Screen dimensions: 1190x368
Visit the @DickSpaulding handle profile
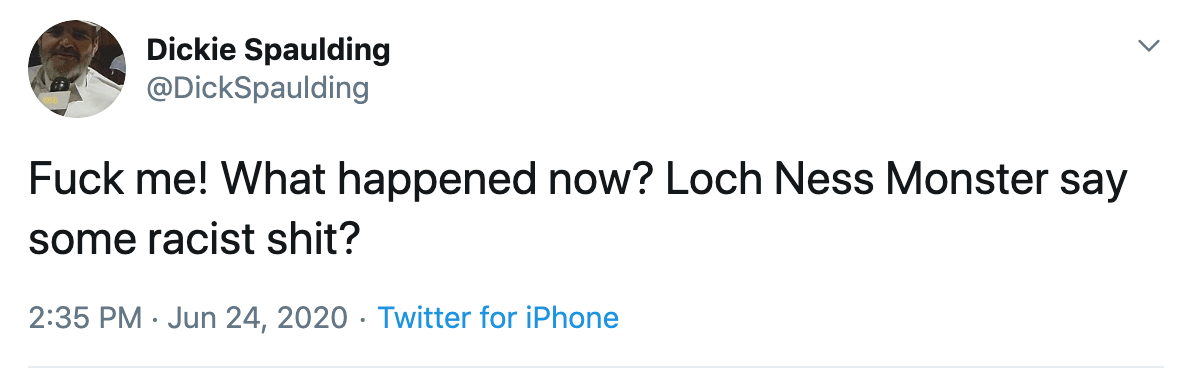(257, 88)
